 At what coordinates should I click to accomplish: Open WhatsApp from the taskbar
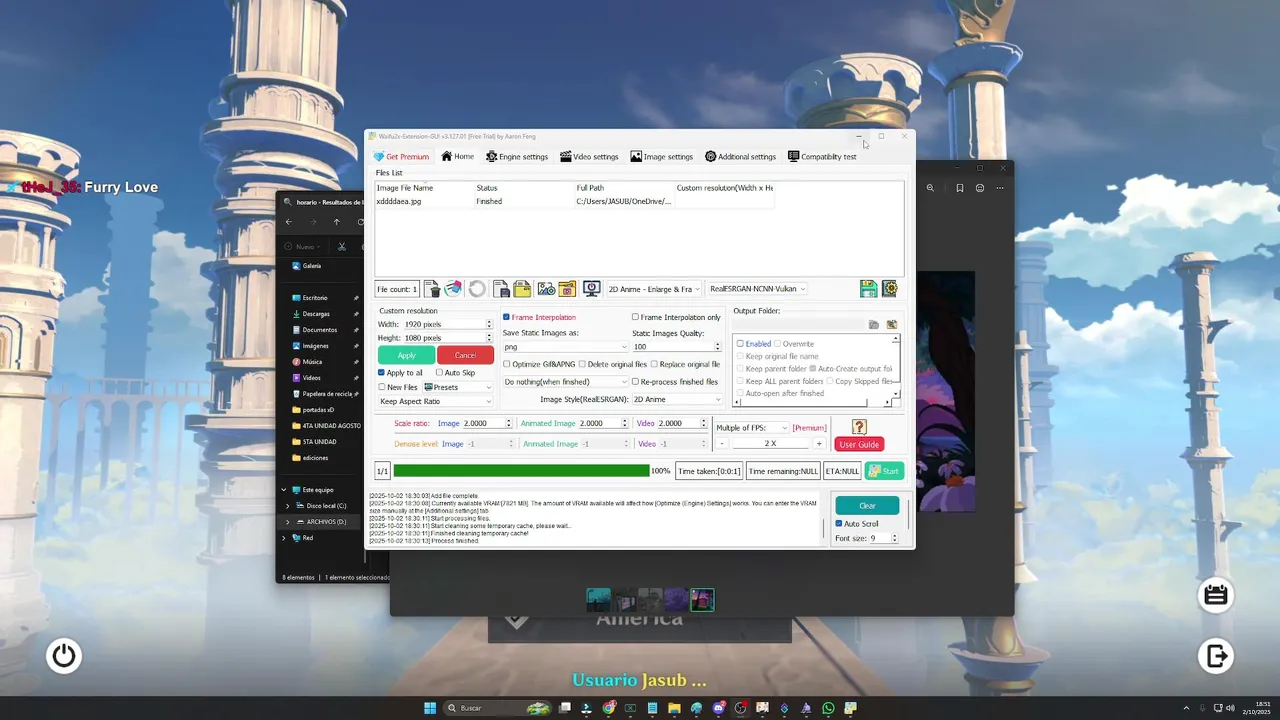click(x=828, y=708)
